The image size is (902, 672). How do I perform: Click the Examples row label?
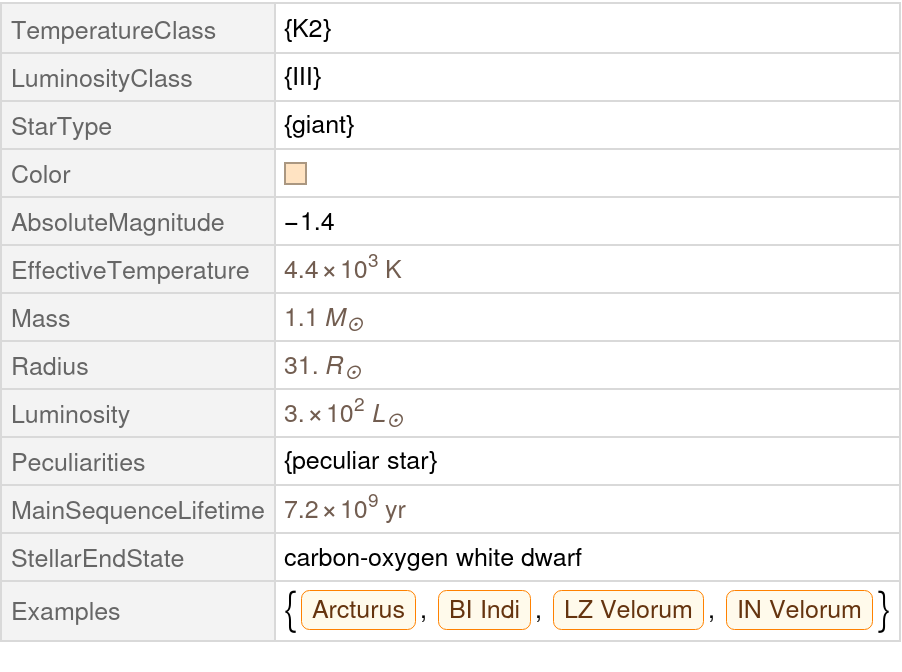[x=65, y=612]
